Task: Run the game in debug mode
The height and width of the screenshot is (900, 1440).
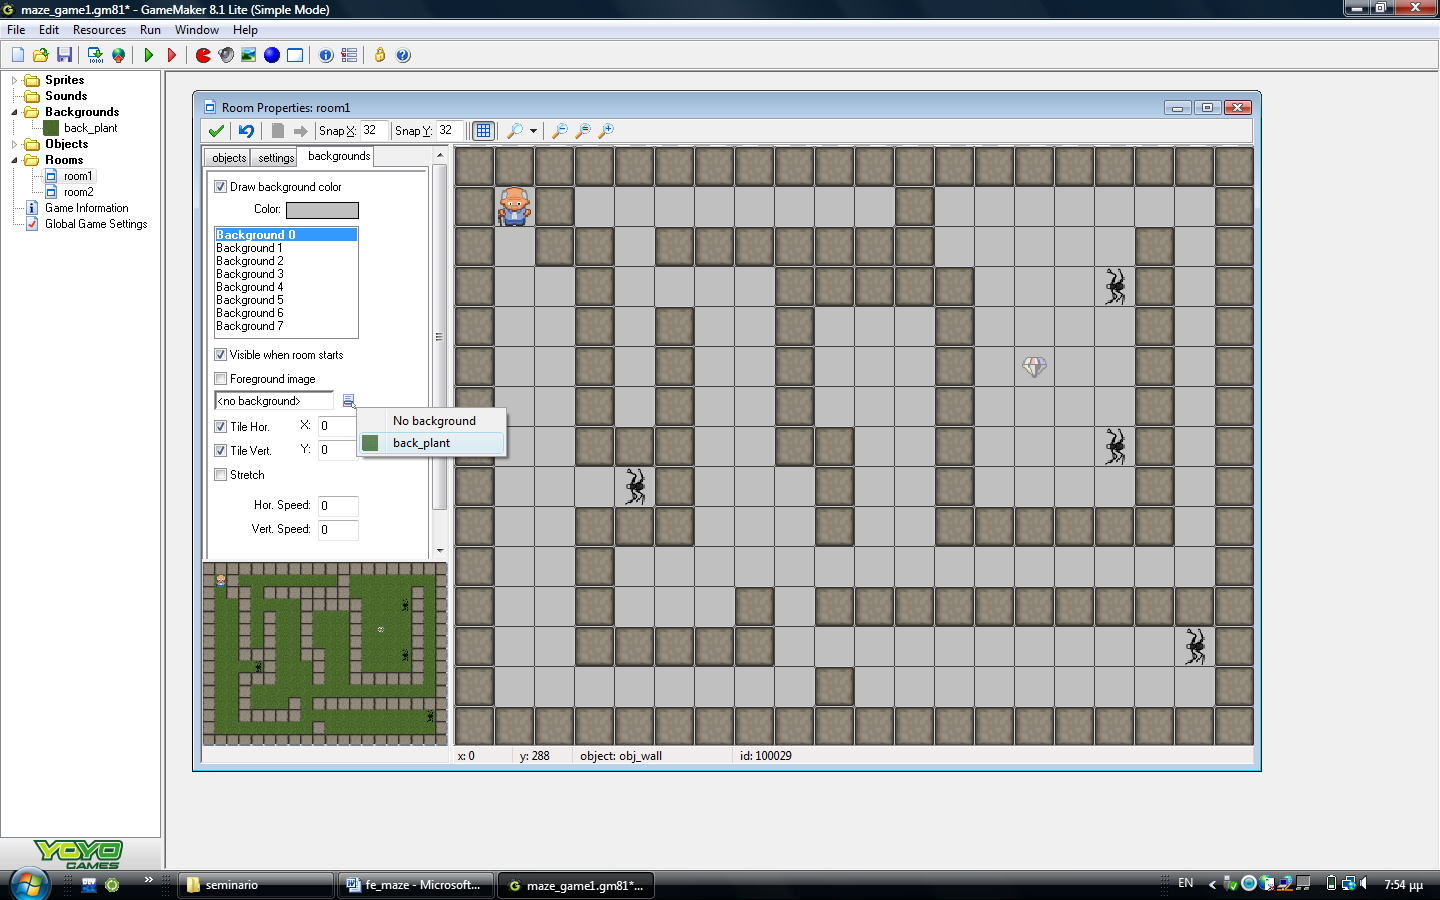Action: coord(172,55)
